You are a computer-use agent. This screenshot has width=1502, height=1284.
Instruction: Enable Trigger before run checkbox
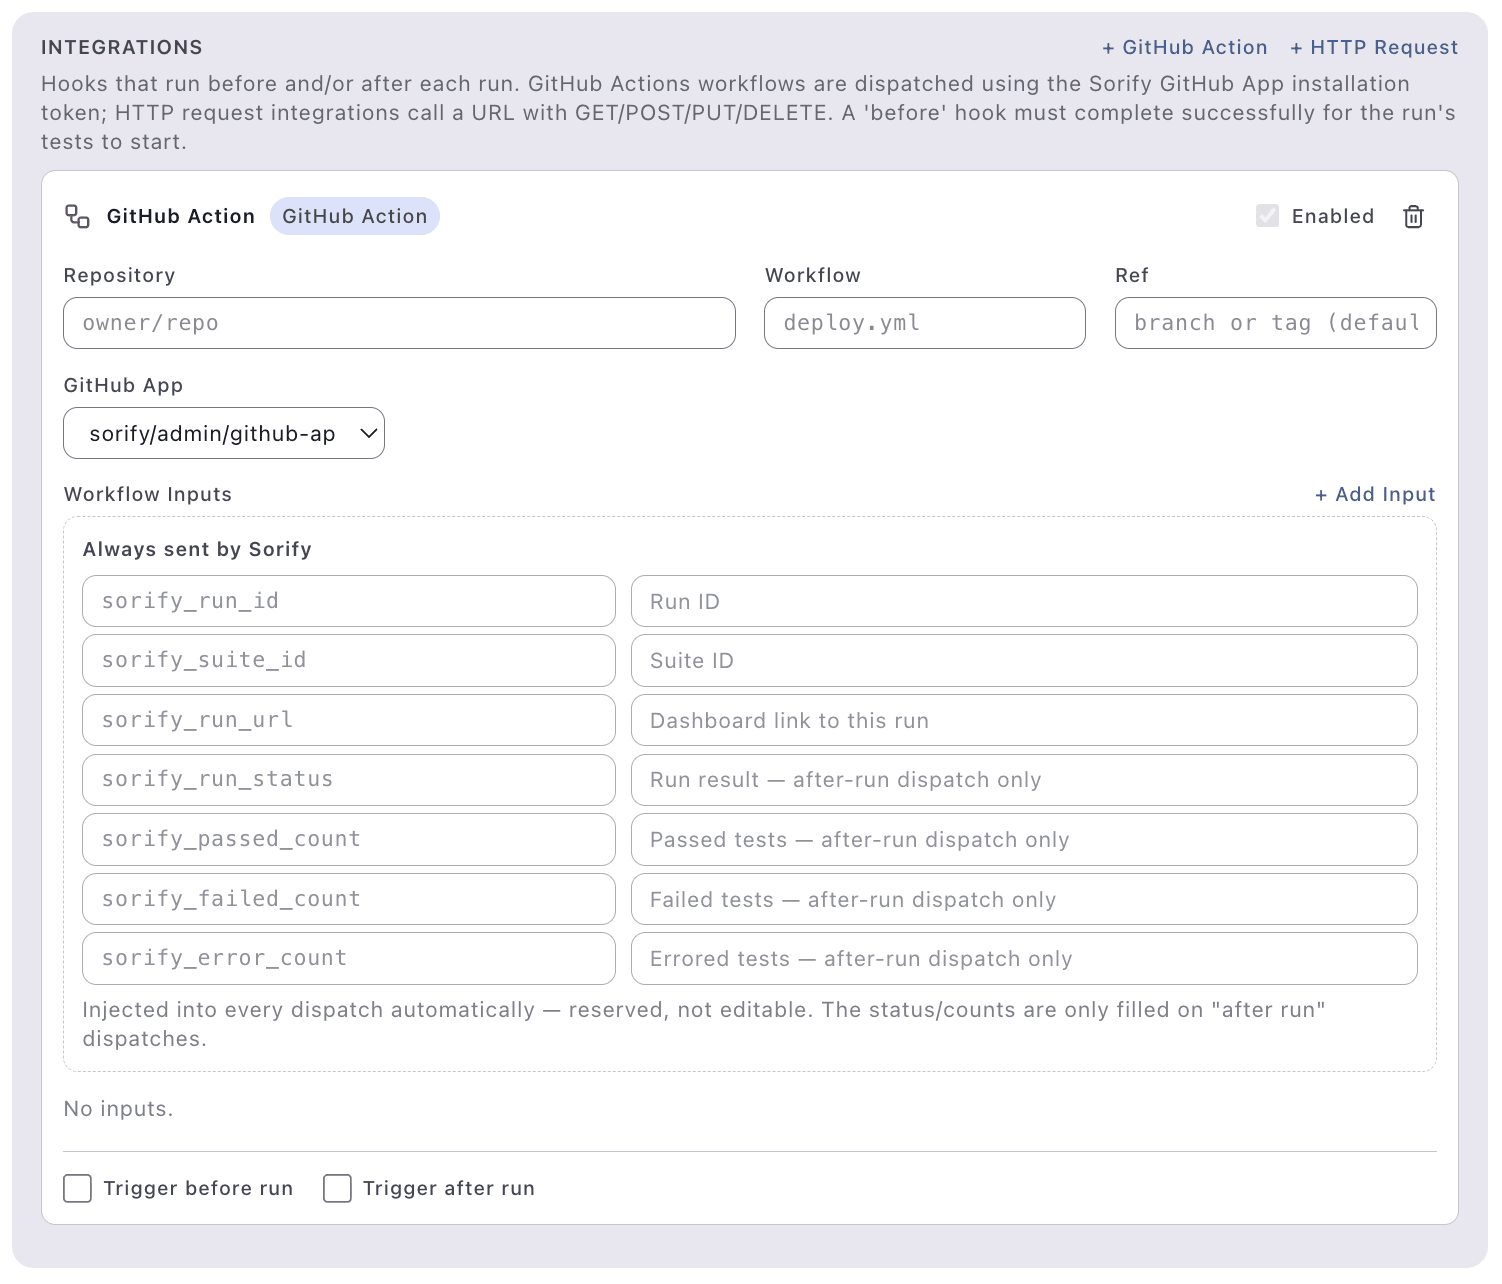(x=77, y=1188)
